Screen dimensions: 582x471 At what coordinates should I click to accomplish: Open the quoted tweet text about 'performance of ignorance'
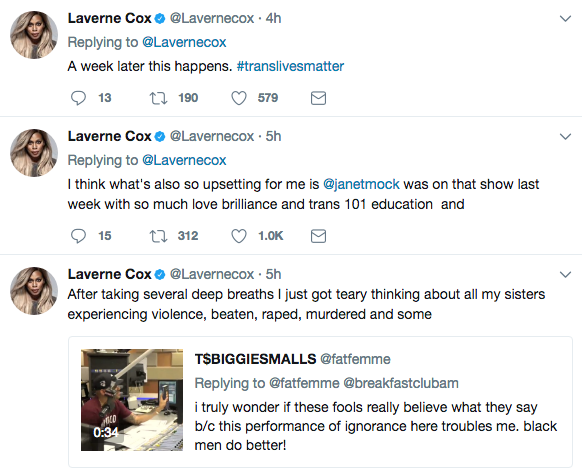(x=376, y=426)
